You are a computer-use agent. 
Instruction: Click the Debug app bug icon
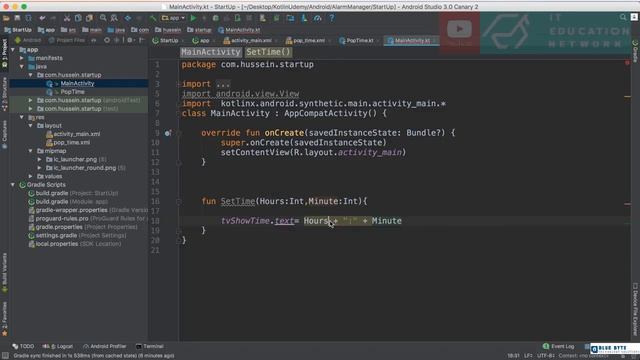point(216,18)
